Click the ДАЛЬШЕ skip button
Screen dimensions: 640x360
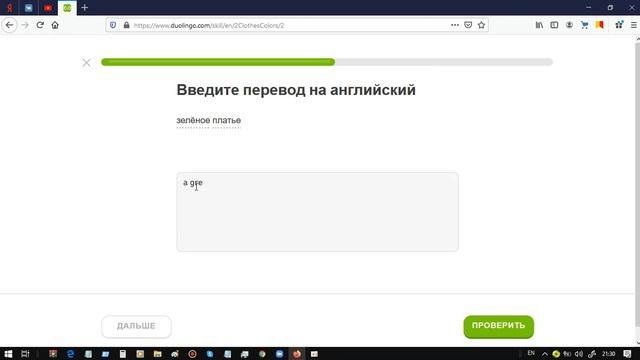point(136,326)
